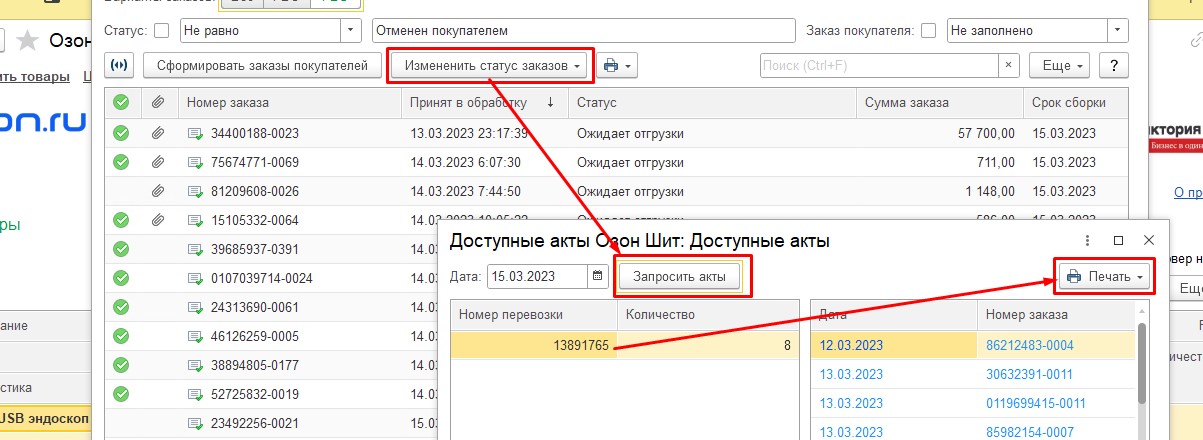Toggle the Статус filter checkbox

162,31
